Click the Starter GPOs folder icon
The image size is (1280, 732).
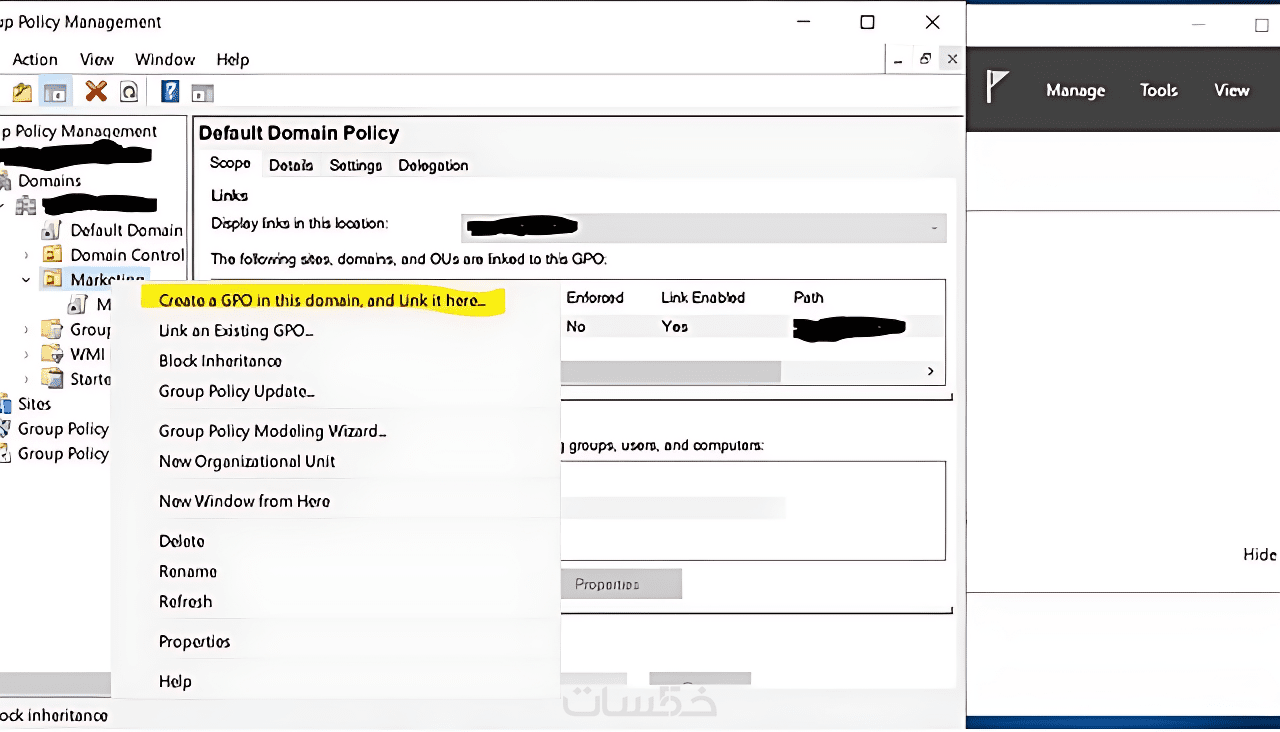(x=53, y=379)
